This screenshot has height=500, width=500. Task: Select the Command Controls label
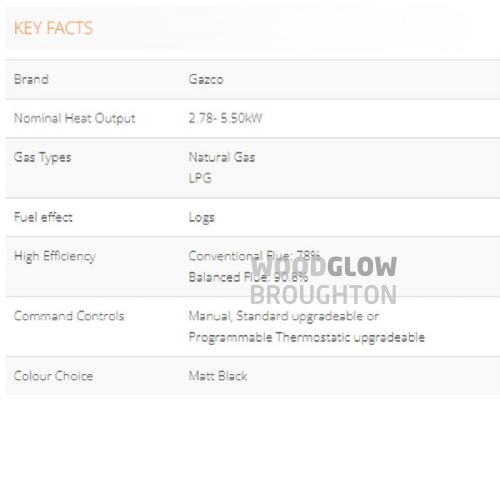[69, 316]
